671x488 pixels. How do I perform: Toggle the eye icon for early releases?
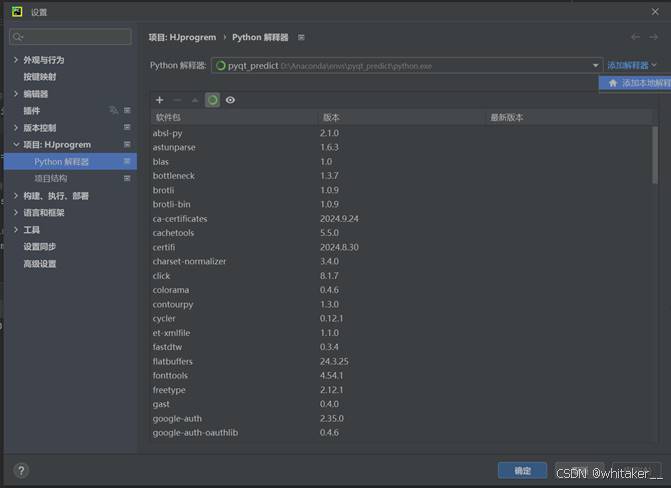click(x=230, y=100)
